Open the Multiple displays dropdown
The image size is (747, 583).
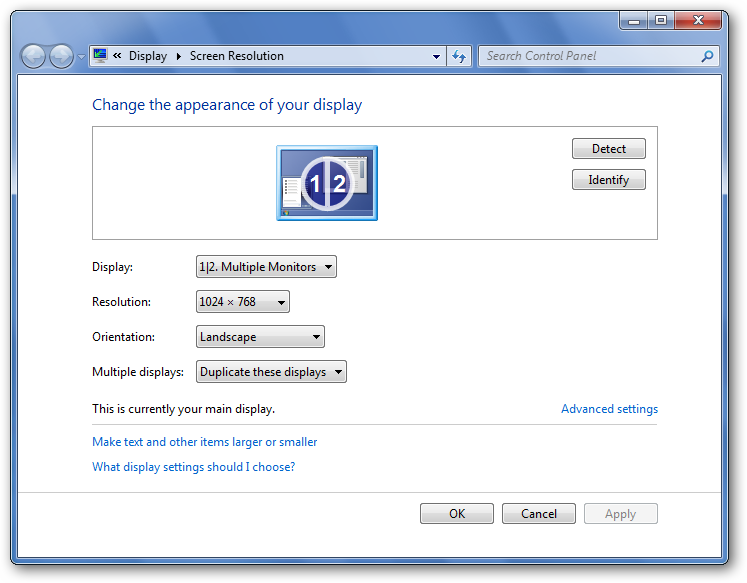pyautogui.click(x=271, y=372)
